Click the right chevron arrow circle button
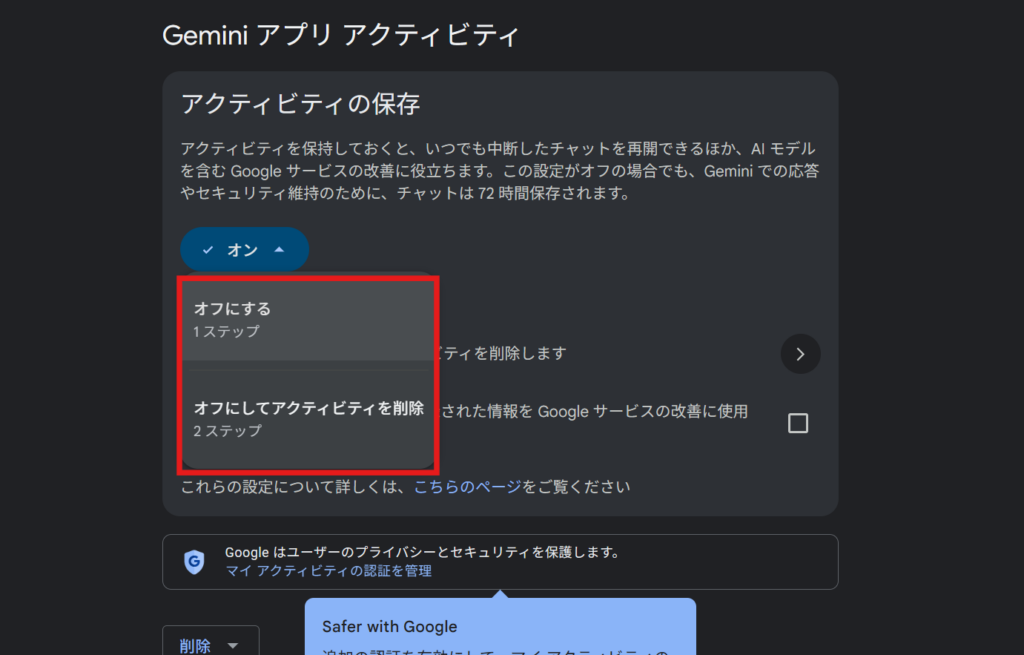1024x655 pixels. 800,354
